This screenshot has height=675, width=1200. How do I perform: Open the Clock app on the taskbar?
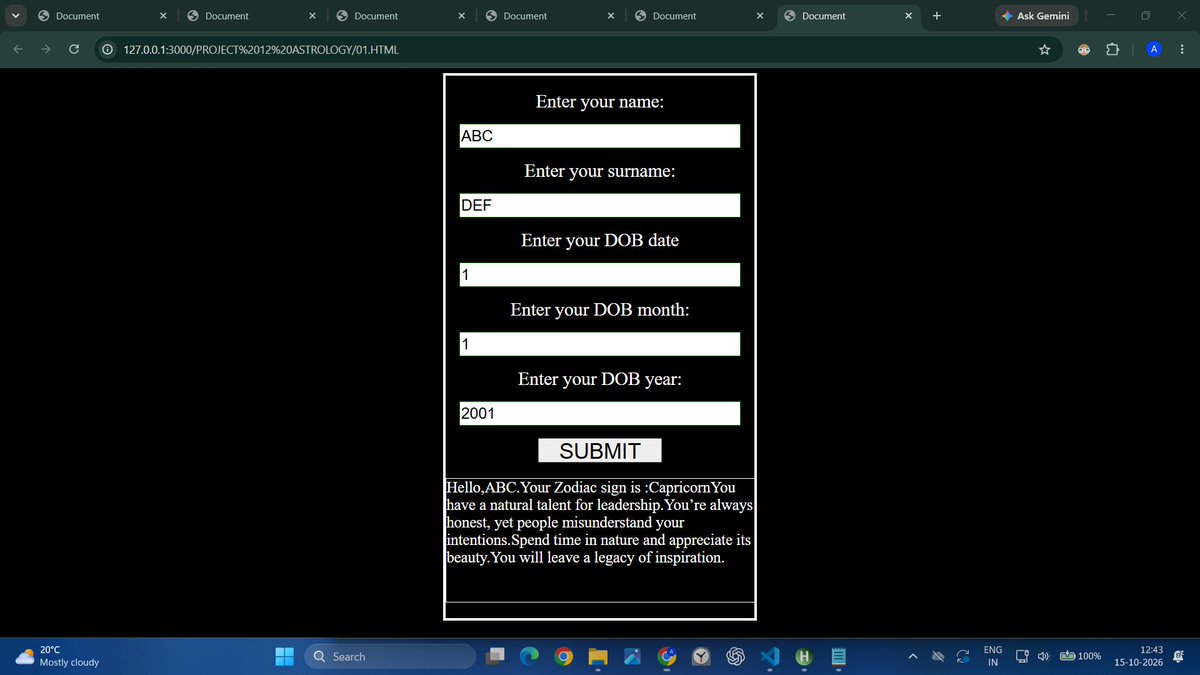point(702,656)
